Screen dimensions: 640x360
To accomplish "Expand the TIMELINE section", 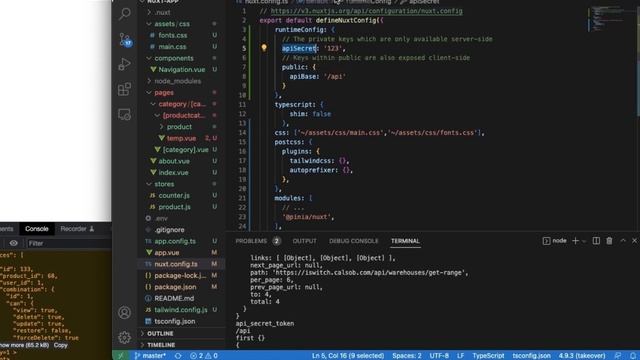I will (161, 345).
